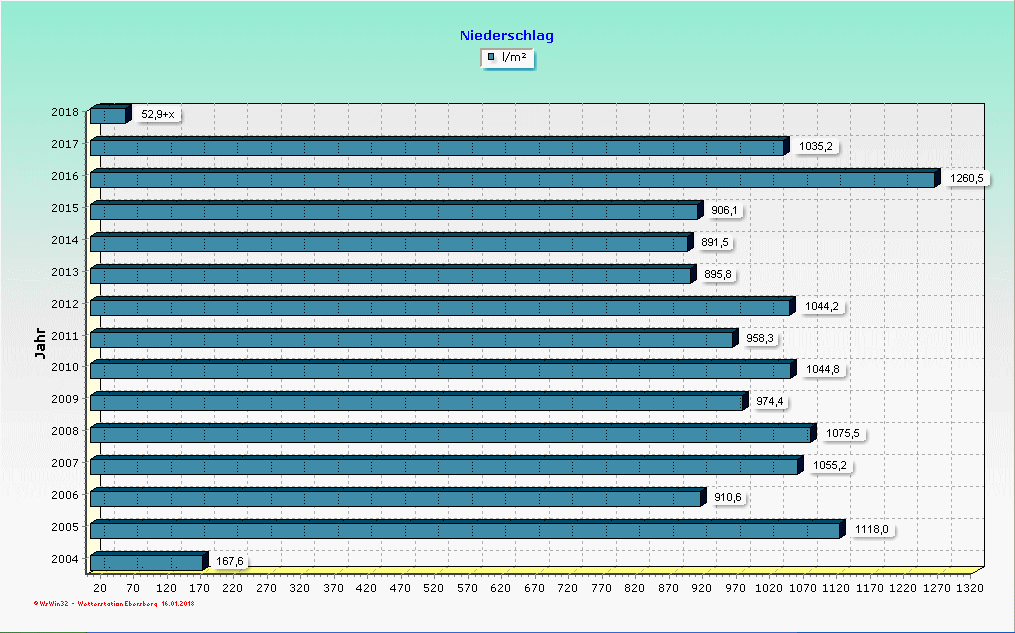Click the l/m² legend label
This screenshot has height=633, width=1015.
click(x=514, y=58)
